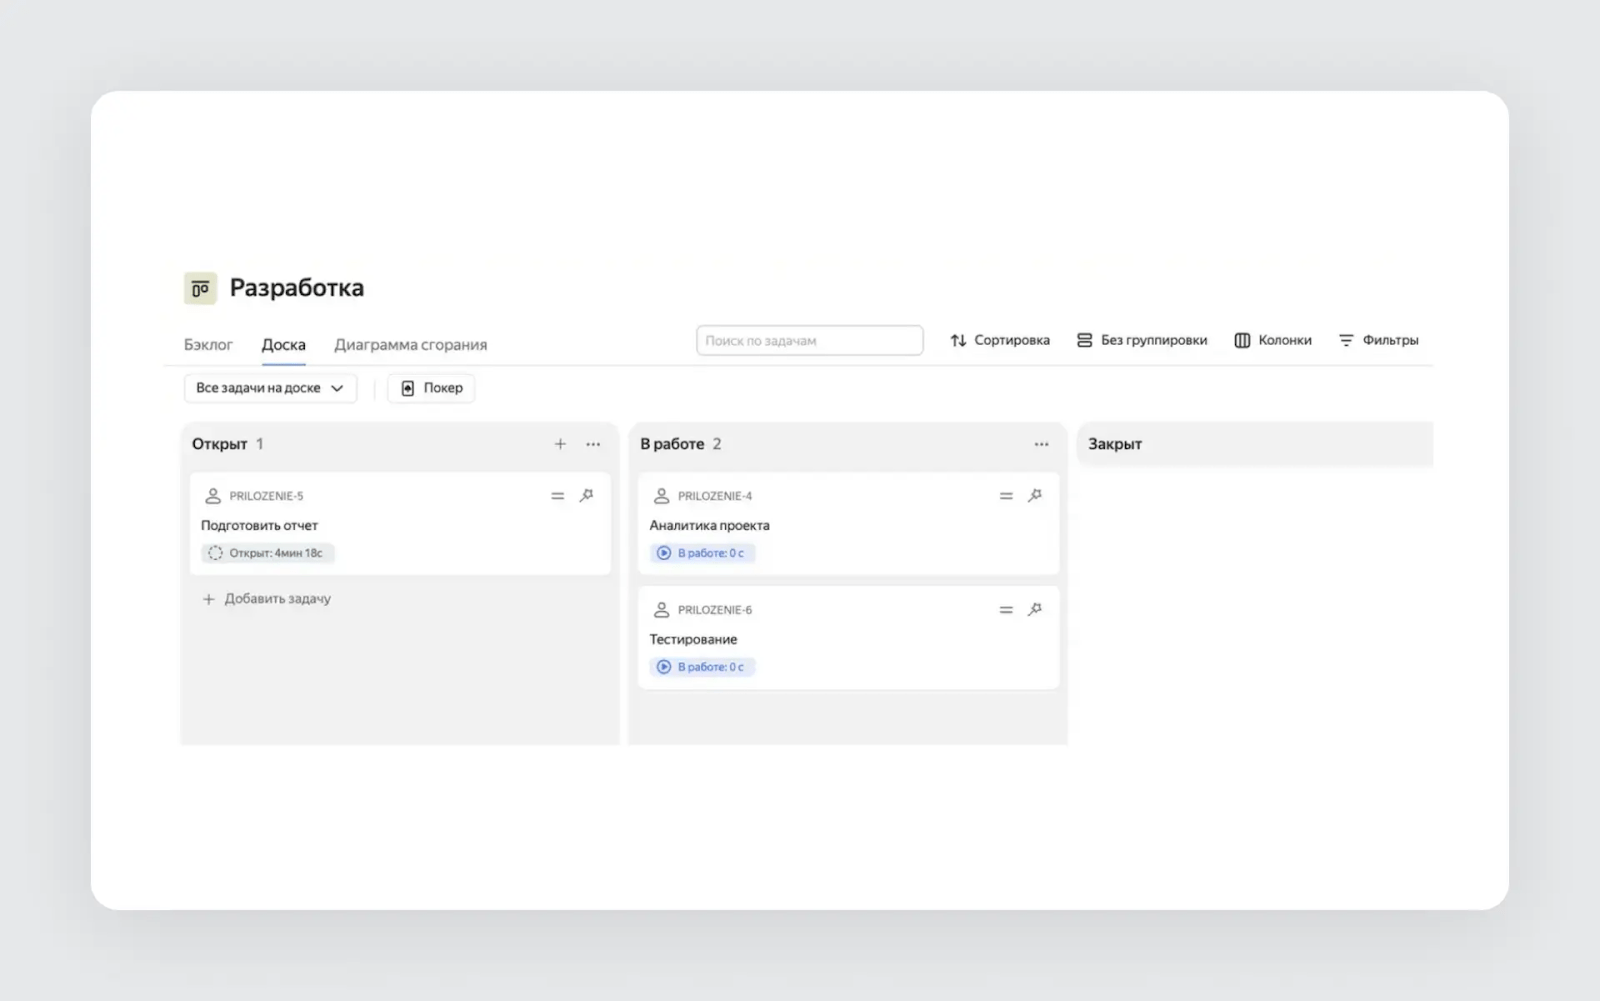Open the В работе column three-dots menu
This screenshot has height=1001, width=1600.
(1041, 444)
